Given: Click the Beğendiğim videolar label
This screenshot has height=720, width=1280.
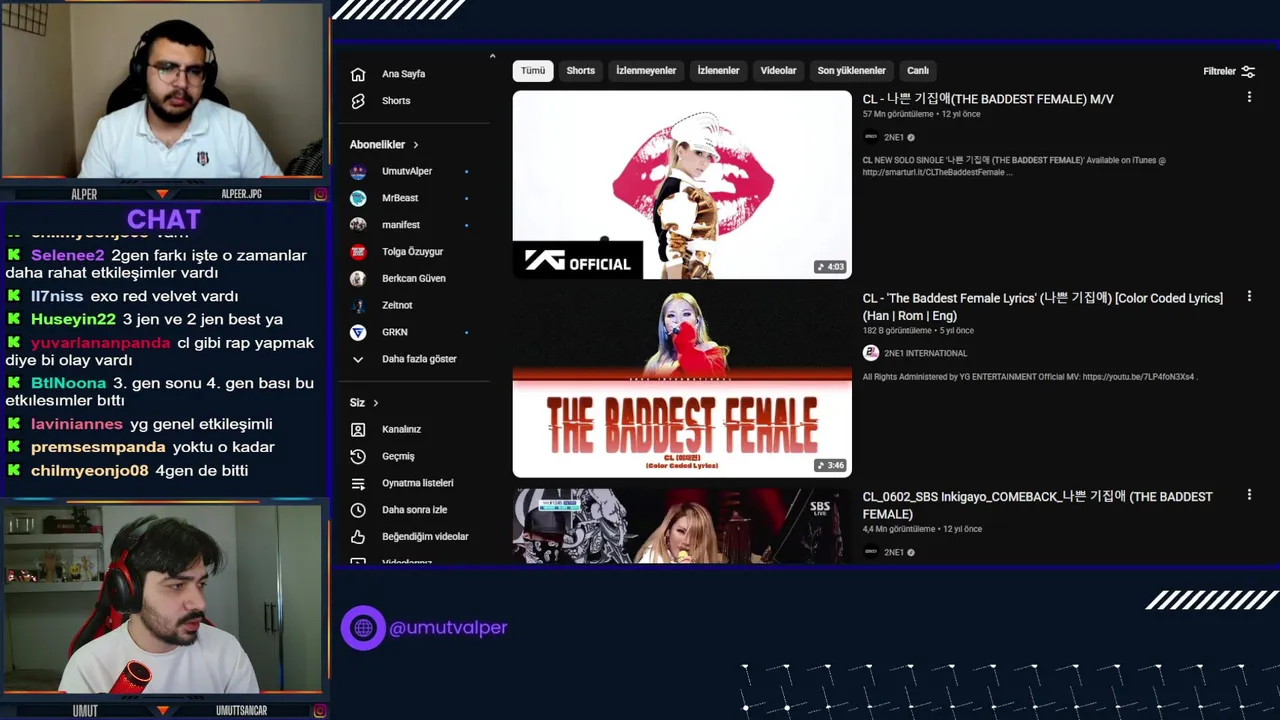Looking at the screenshot, I should tap(425, 537).
